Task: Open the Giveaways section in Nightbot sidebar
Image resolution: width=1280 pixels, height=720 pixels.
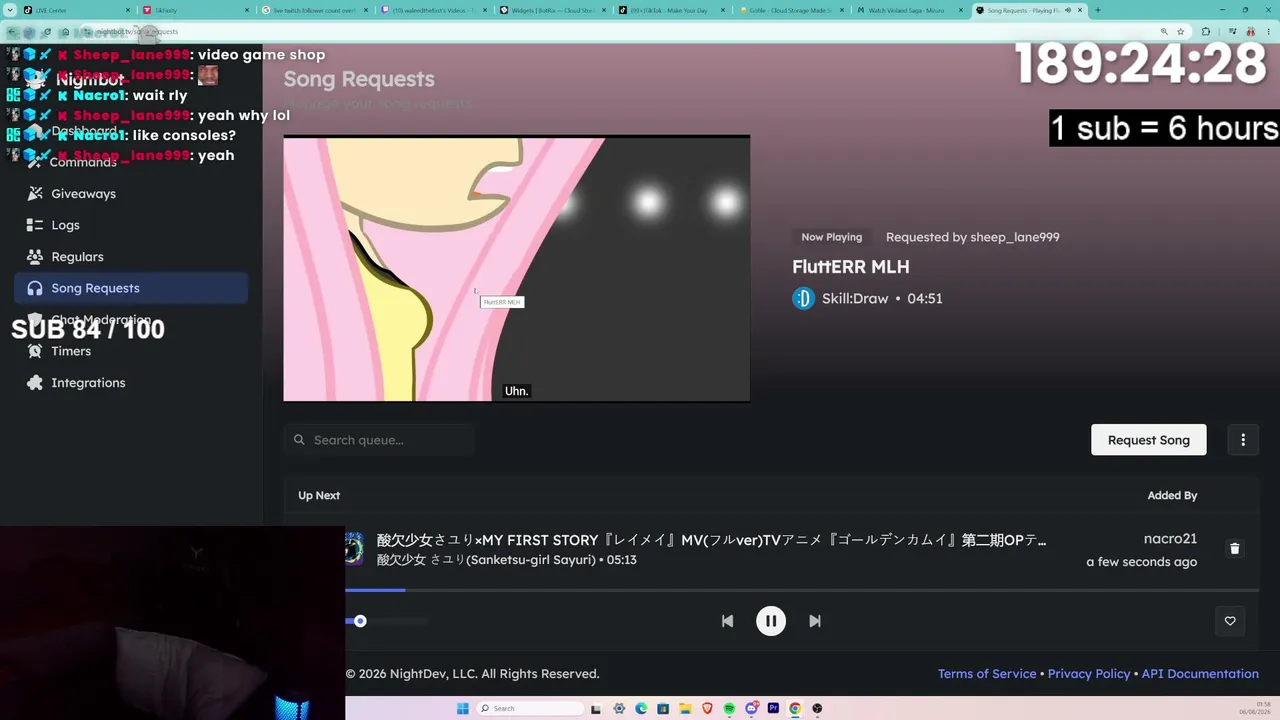Action: click(x=131, y=194)
